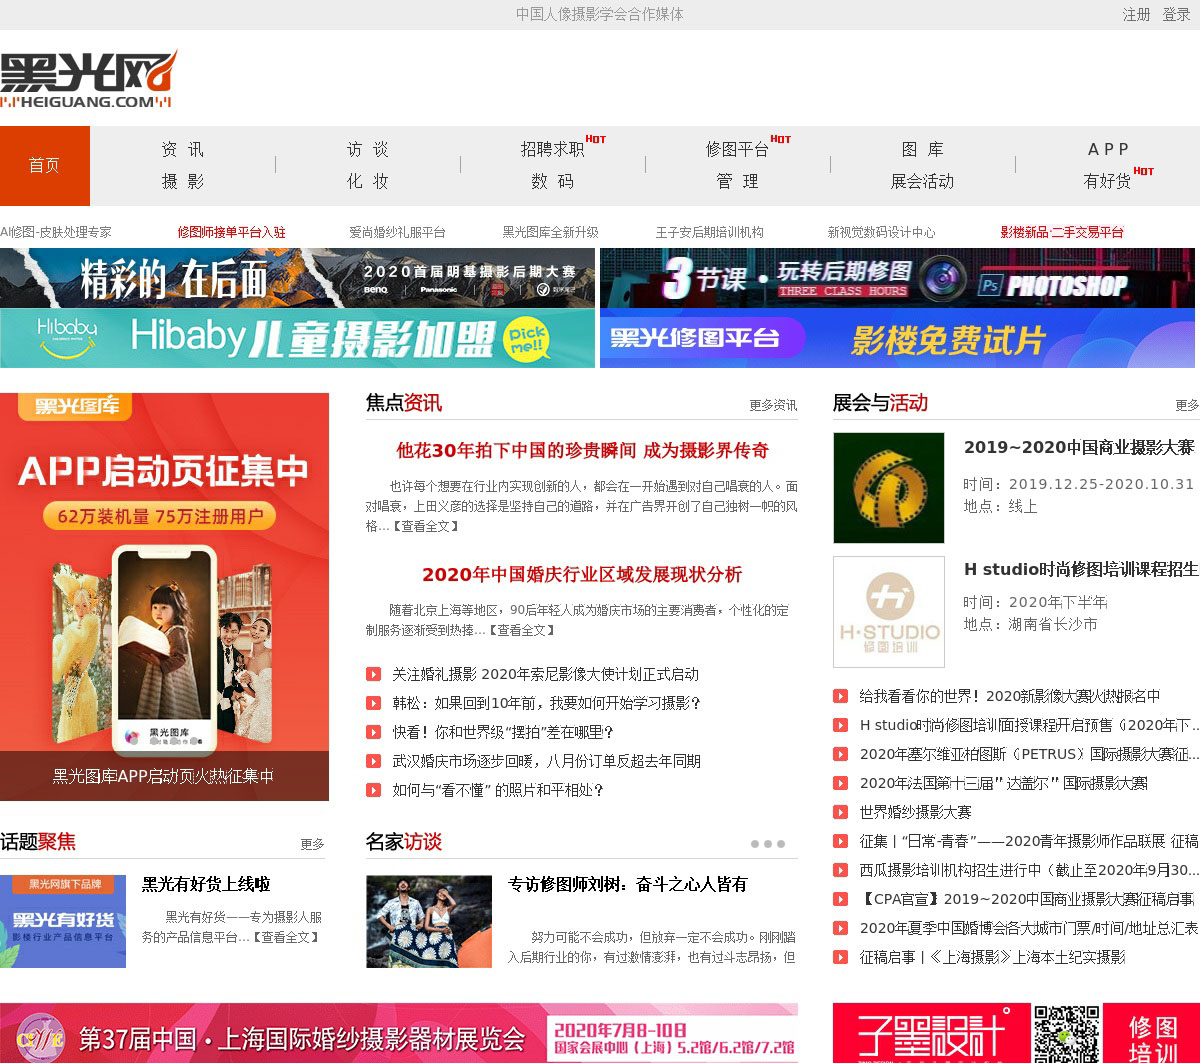Open 修图平台 in navigation
Viewport: 1200px width, 1063px height.
point(738,149)
